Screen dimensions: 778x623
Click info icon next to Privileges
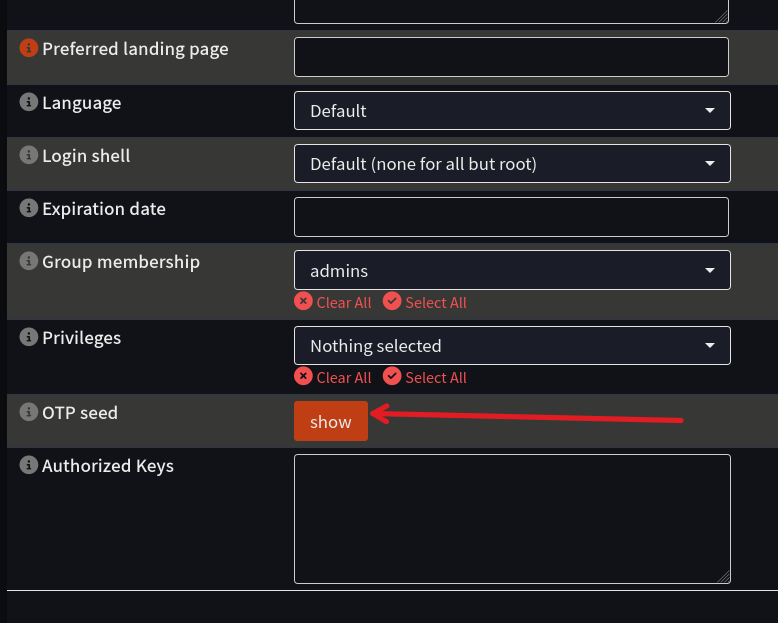click(x=29, y=337)
